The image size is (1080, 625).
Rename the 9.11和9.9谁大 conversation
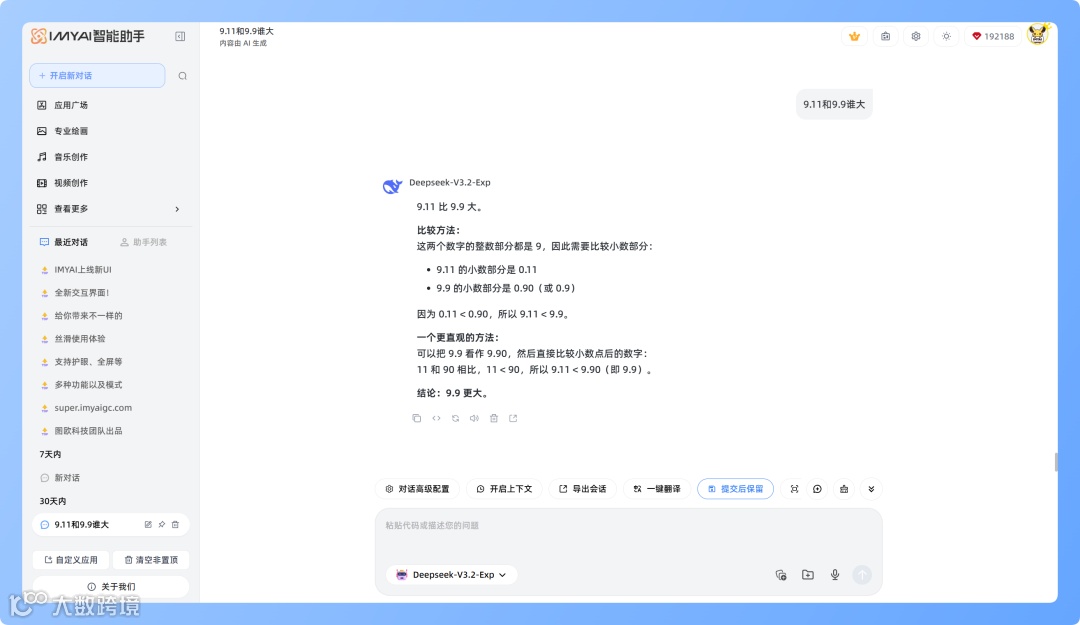coord(148,524)
